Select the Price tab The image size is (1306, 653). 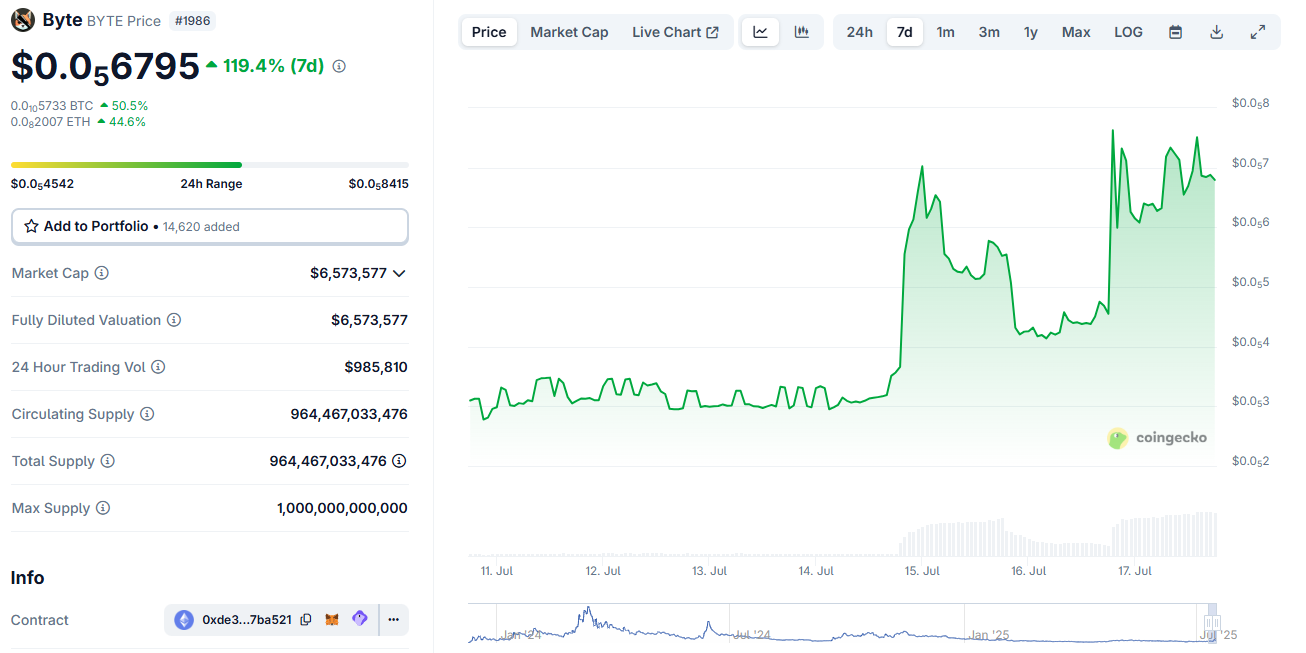(x=489, y=32)
